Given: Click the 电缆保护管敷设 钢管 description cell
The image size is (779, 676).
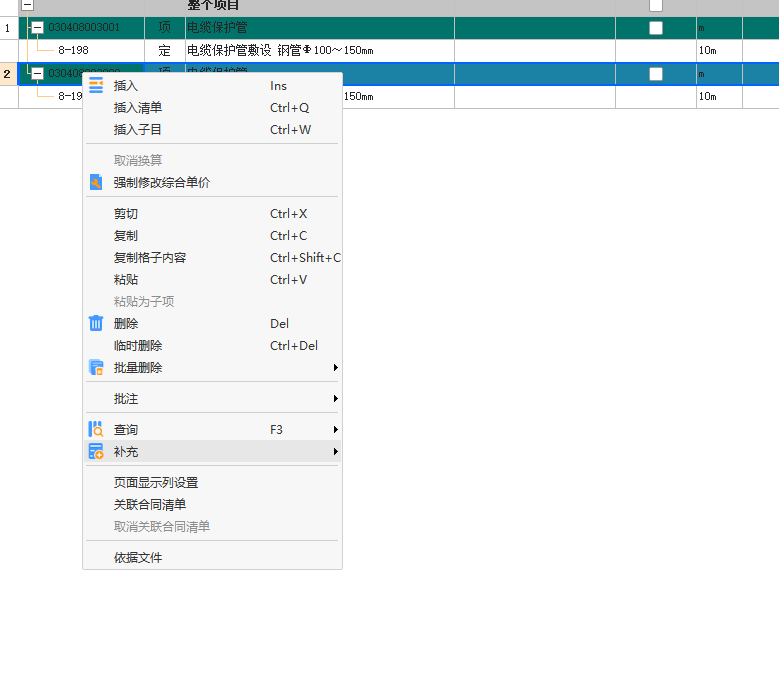Looking at the screenshot, I should click(x=320, y=51).
